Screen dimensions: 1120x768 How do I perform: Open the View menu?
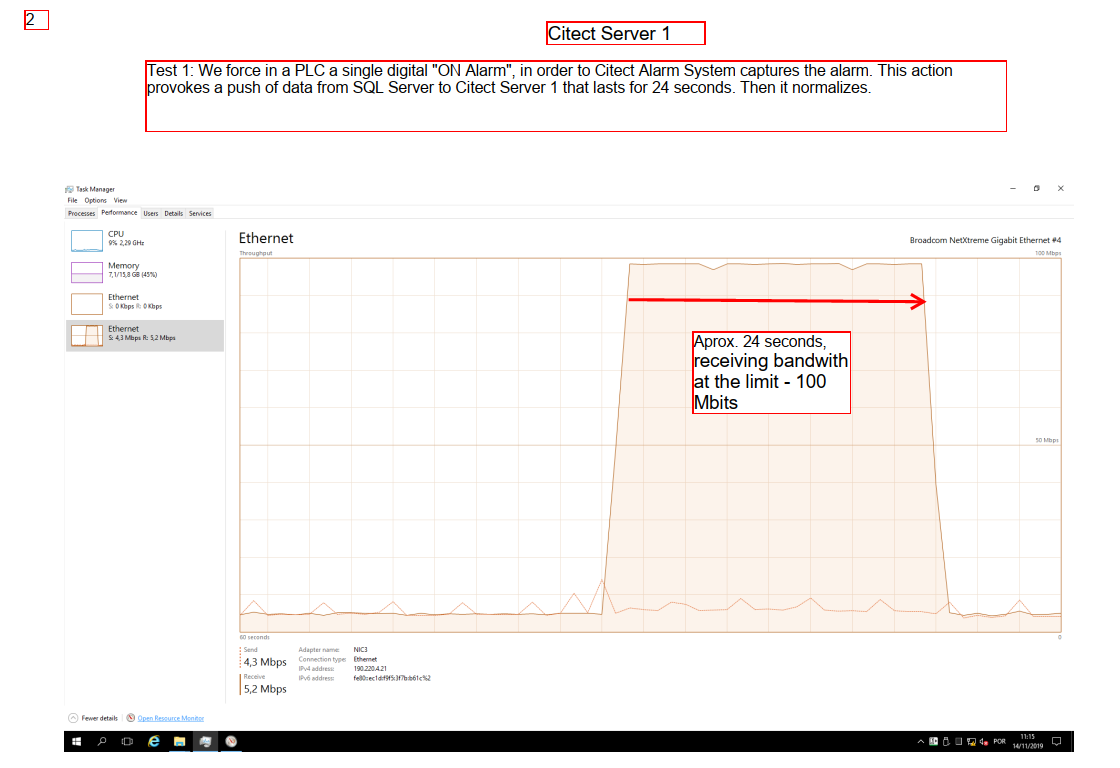pos(120,201)
